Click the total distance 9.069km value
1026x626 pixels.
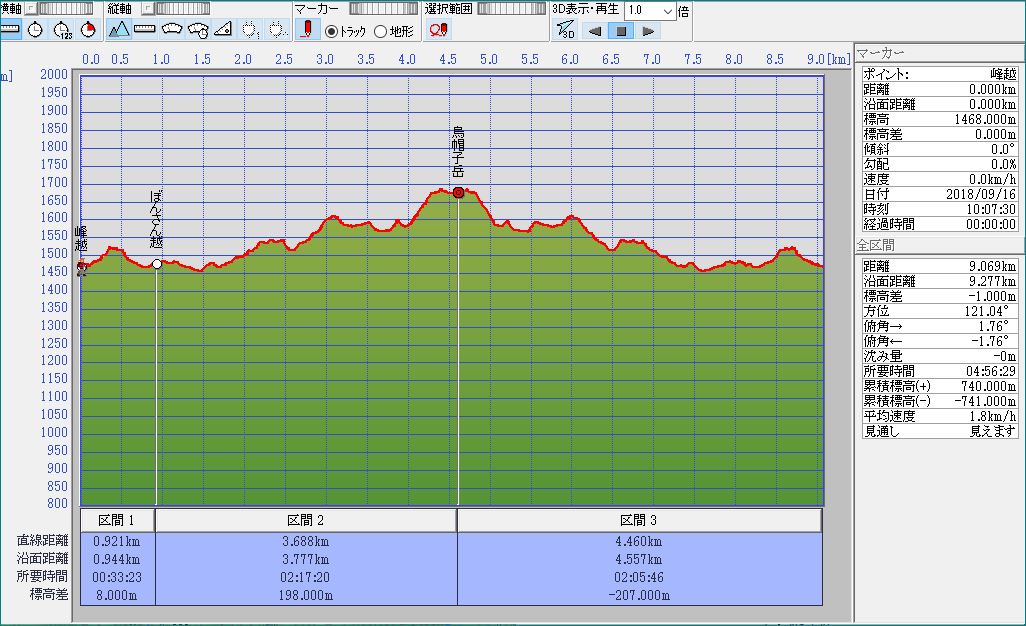point(993,266)
